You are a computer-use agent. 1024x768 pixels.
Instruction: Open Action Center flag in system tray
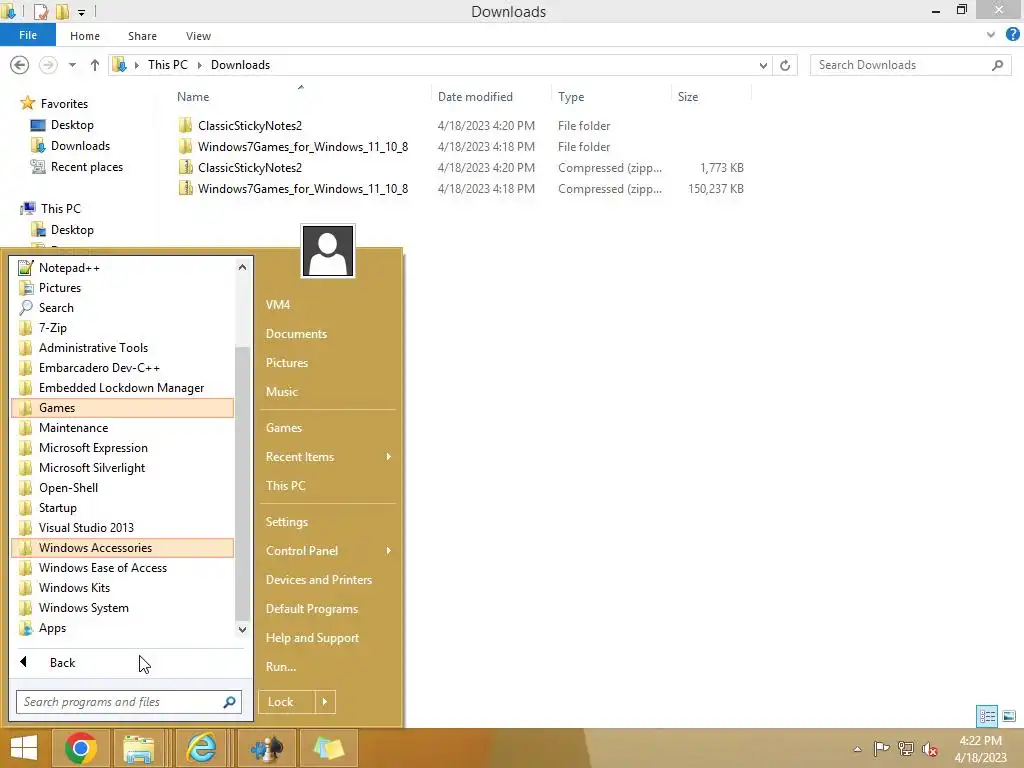881,748
